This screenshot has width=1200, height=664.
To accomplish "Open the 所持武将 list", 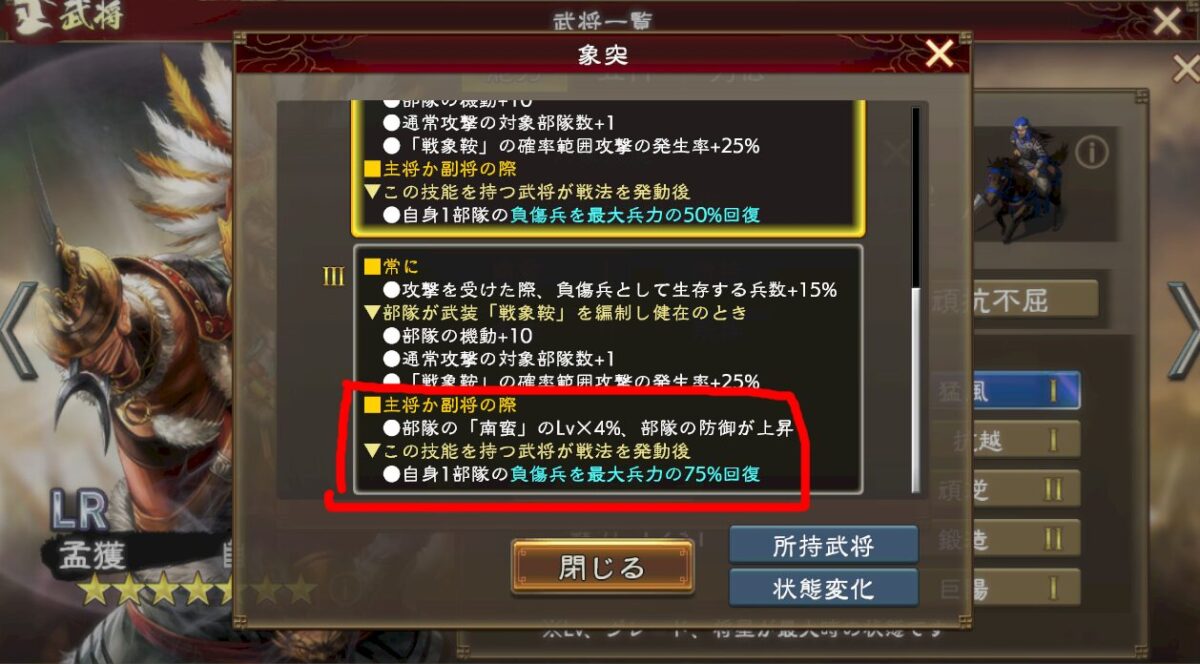I will point(824,546).
